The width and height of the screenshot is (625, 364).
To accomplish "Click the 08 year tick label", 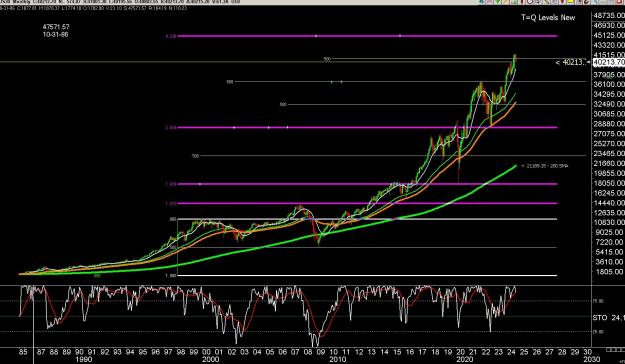I will coord(308,352).
